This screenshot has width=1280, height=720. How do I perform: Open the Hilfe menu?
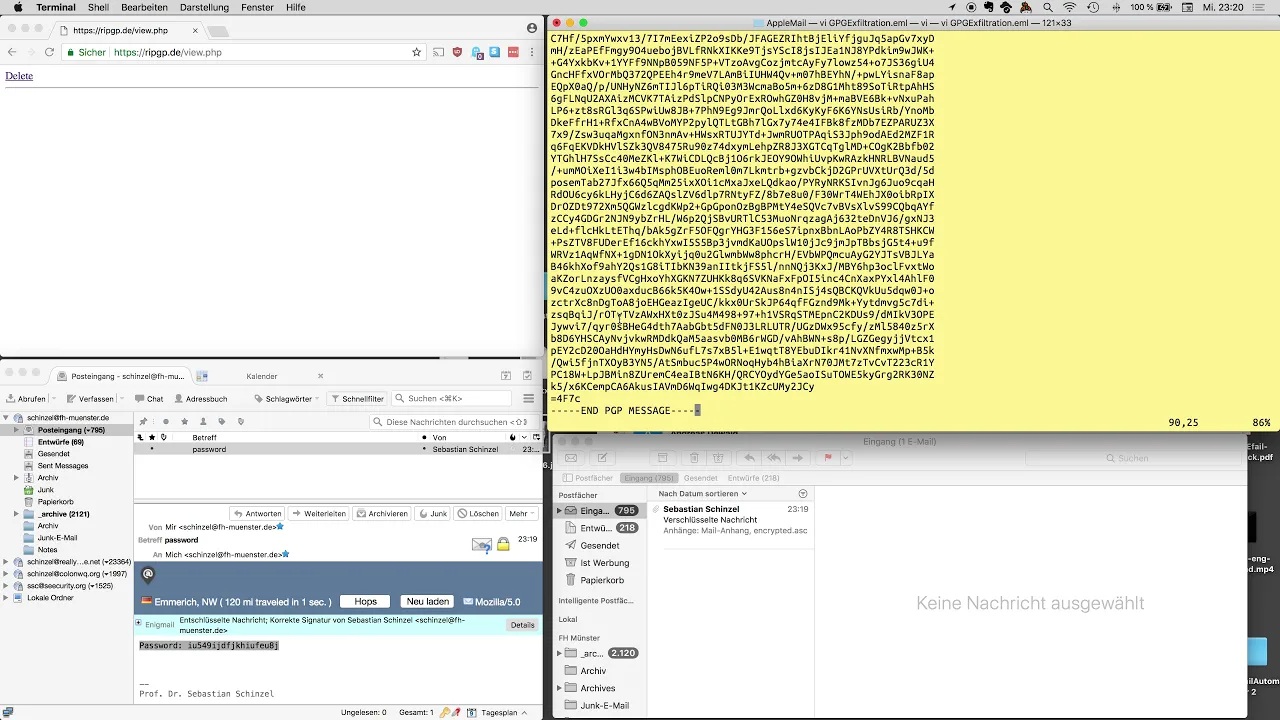[x=296, y=7]
